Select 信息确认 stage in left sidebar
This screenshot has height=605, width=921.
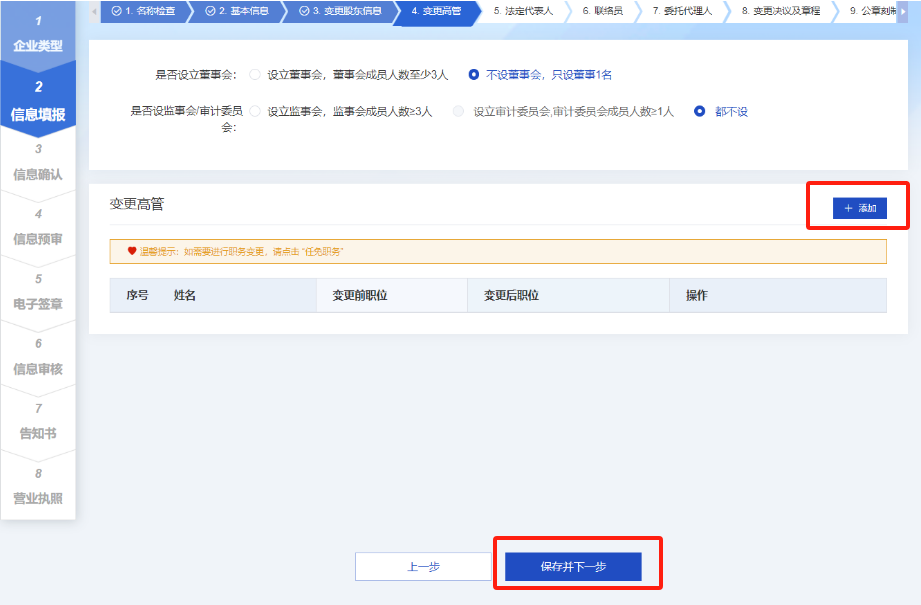point(38,163)
